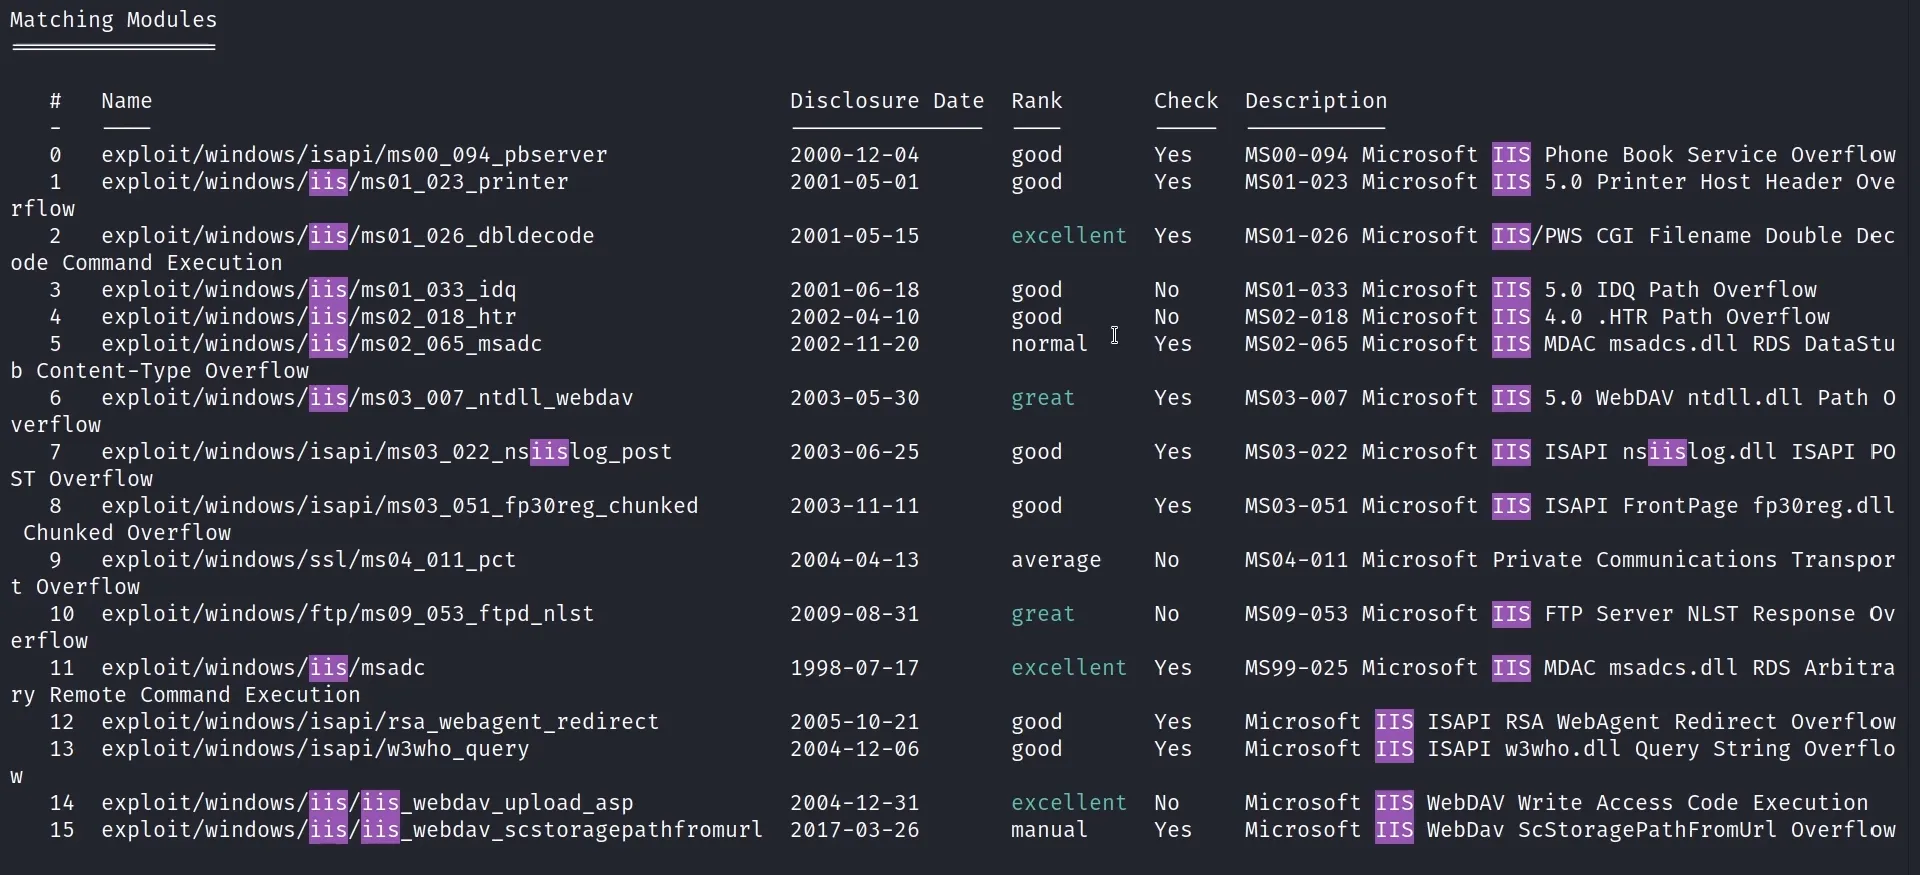Click the 'Description' column header
Viewport: 1920px width, 875px height.
[1316, 101]
